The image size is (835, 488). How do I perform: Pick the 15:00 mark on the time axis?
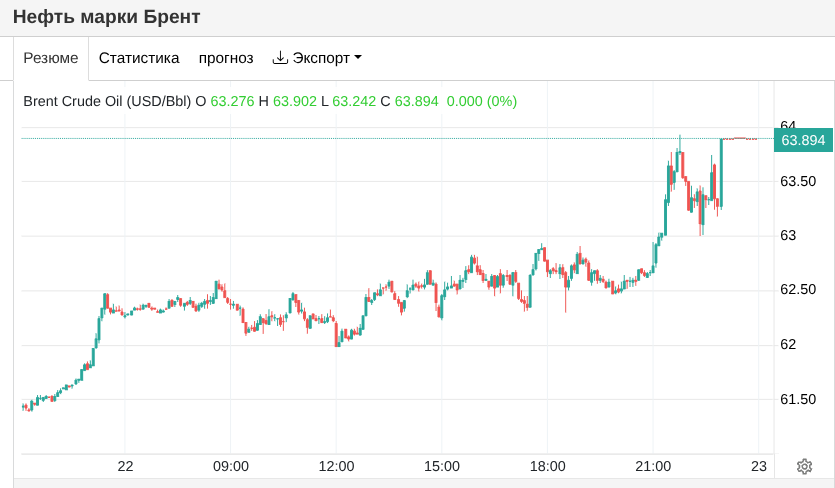coord(442,466)
